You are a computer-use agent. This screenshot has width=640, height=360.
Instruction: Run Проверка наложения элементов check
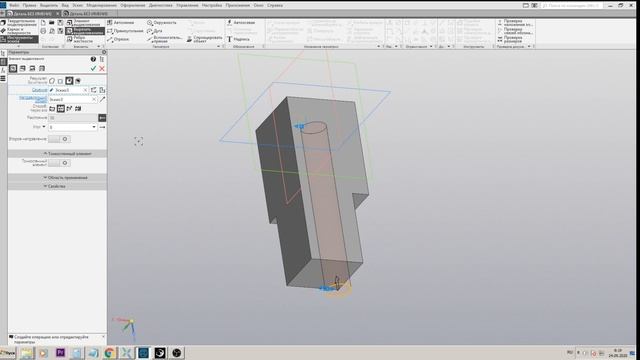pyautogui.click(x=515, y=22)
